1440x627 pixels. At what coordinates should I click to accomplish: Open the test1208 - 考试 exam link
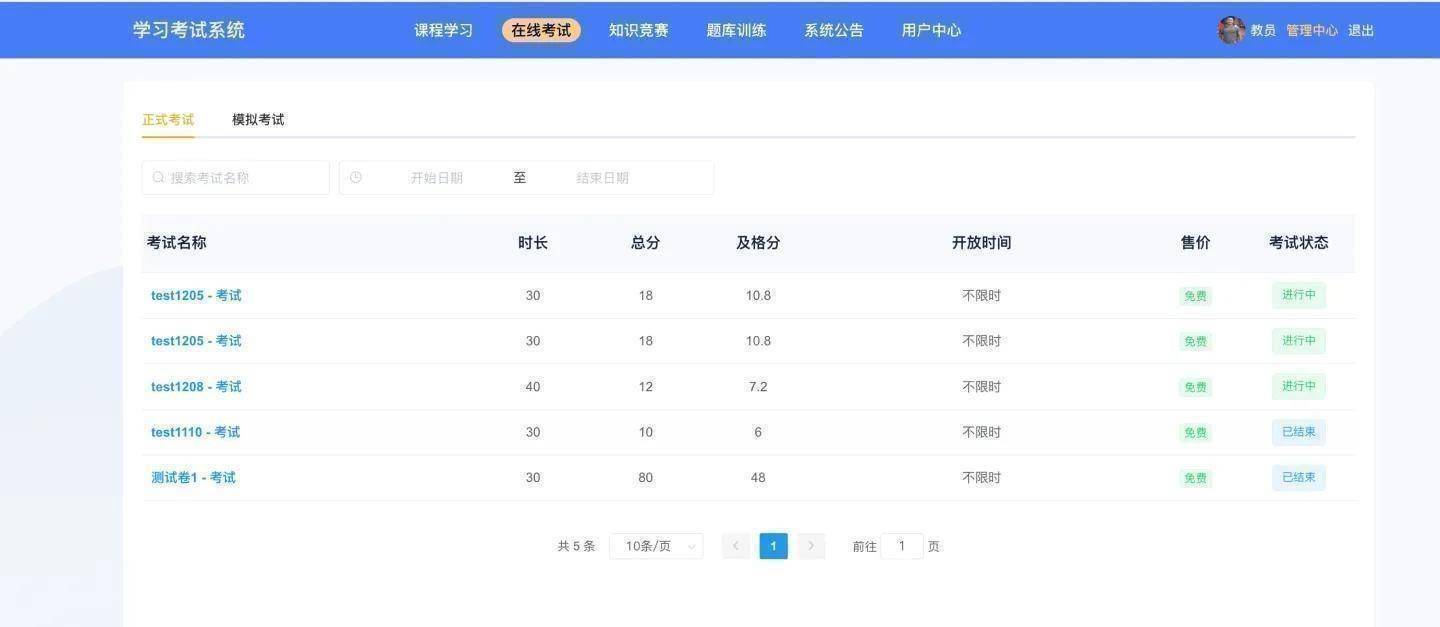click(x=195, y=386)
